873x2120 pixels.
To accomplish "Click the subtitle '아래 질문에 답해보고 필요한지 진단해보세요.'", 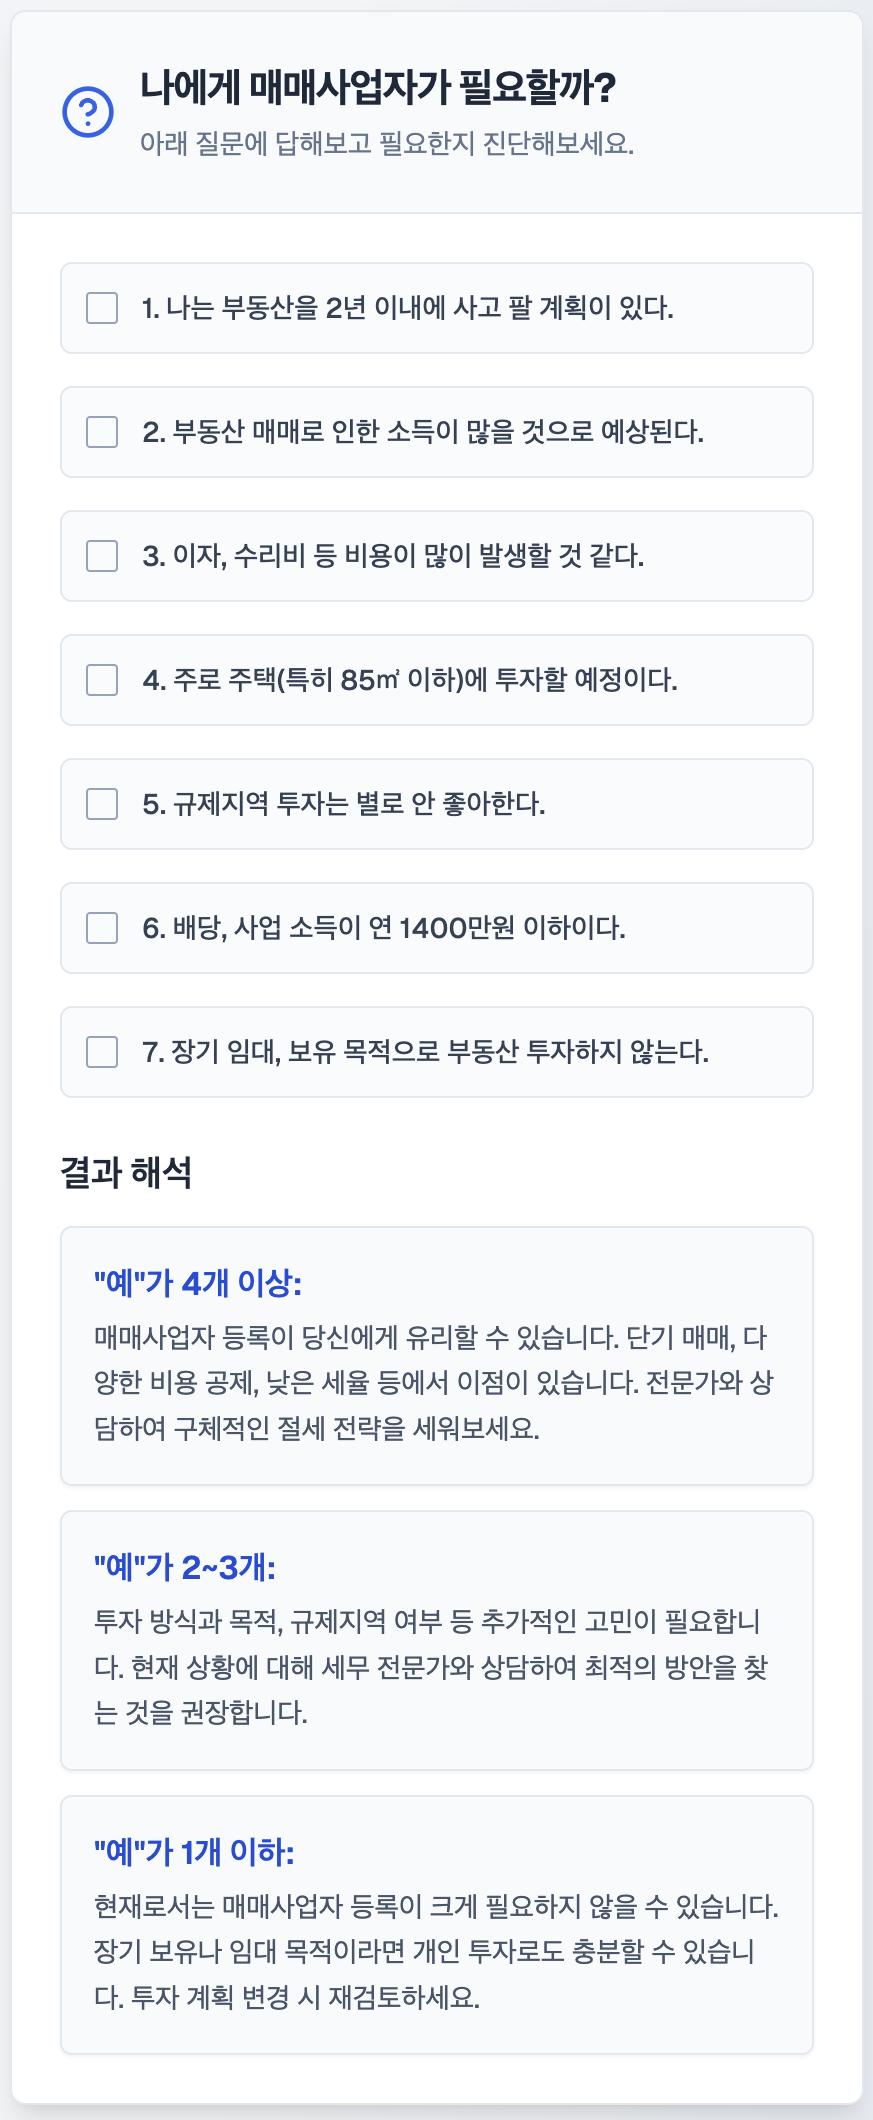I will coord(386,143).
